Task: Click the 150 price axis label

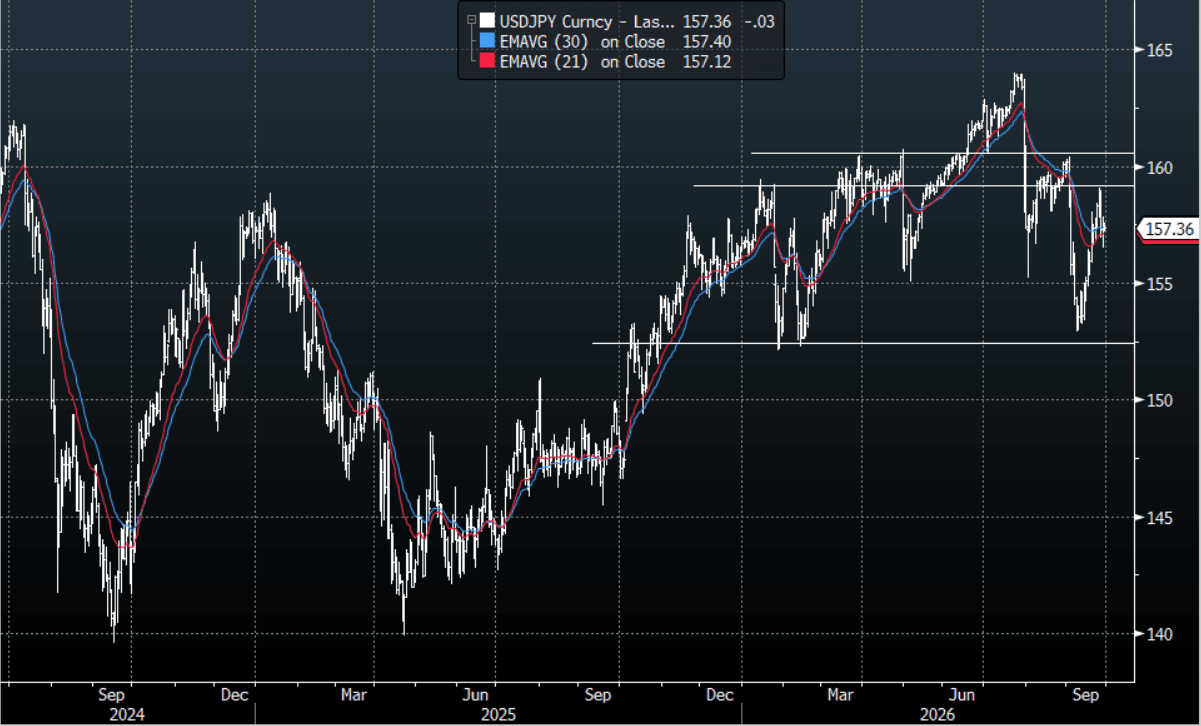Action: point(1158,400)
